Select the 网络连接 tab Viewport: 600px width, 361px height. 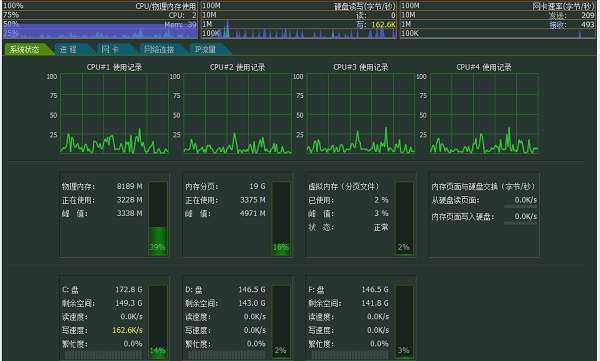(x=160, y=49)
